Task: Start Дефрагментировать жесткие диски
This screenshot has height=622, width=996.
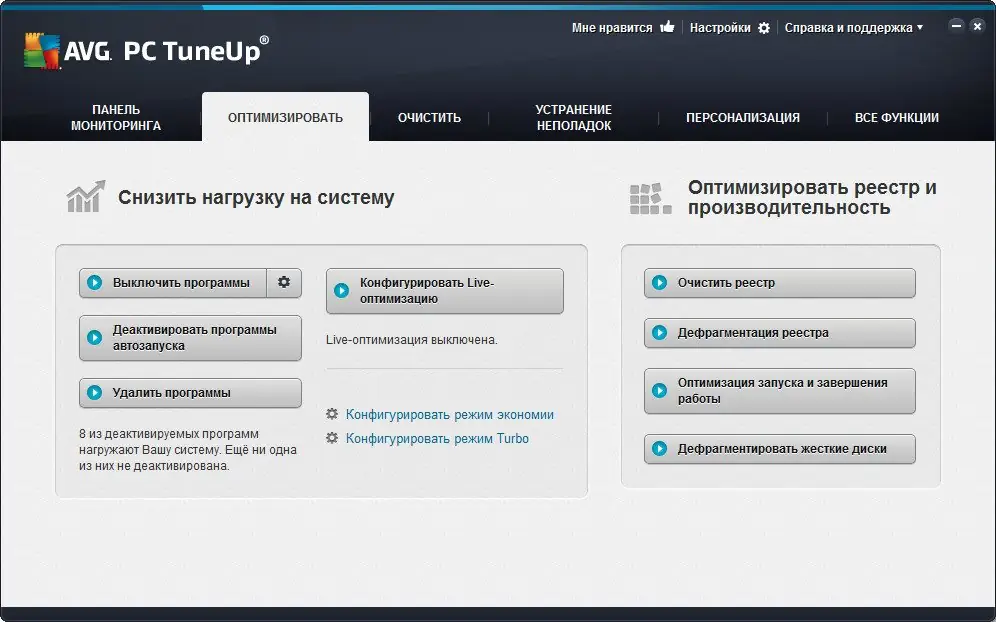Action: coord(779,449)
